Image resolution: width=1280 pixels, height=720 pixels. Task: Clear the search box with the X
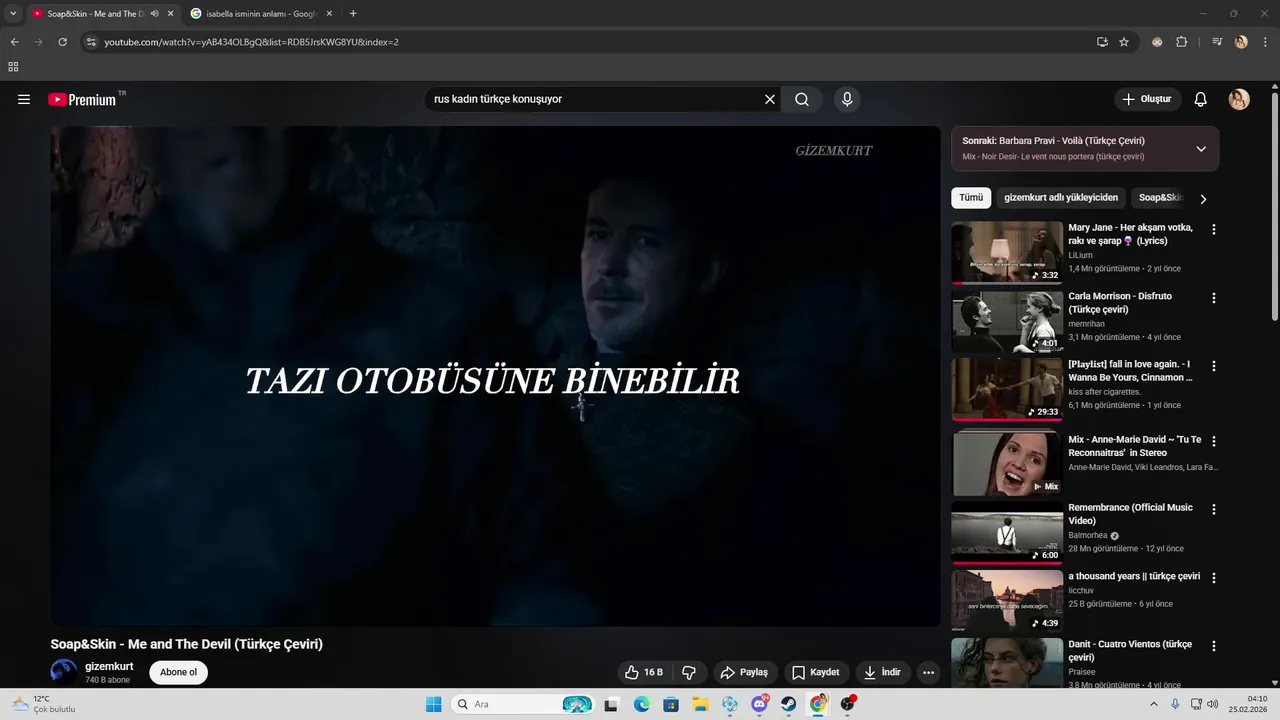click(x=770, y=99)
